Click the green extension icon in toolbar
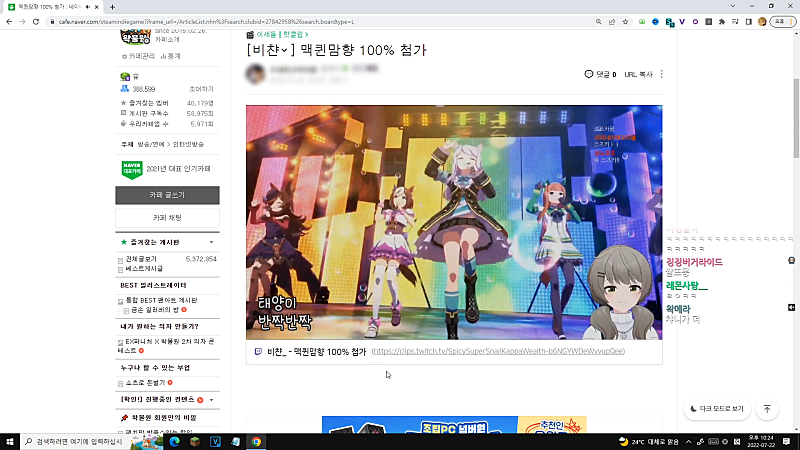The image size is (800, 450). (x=642, y=22)
